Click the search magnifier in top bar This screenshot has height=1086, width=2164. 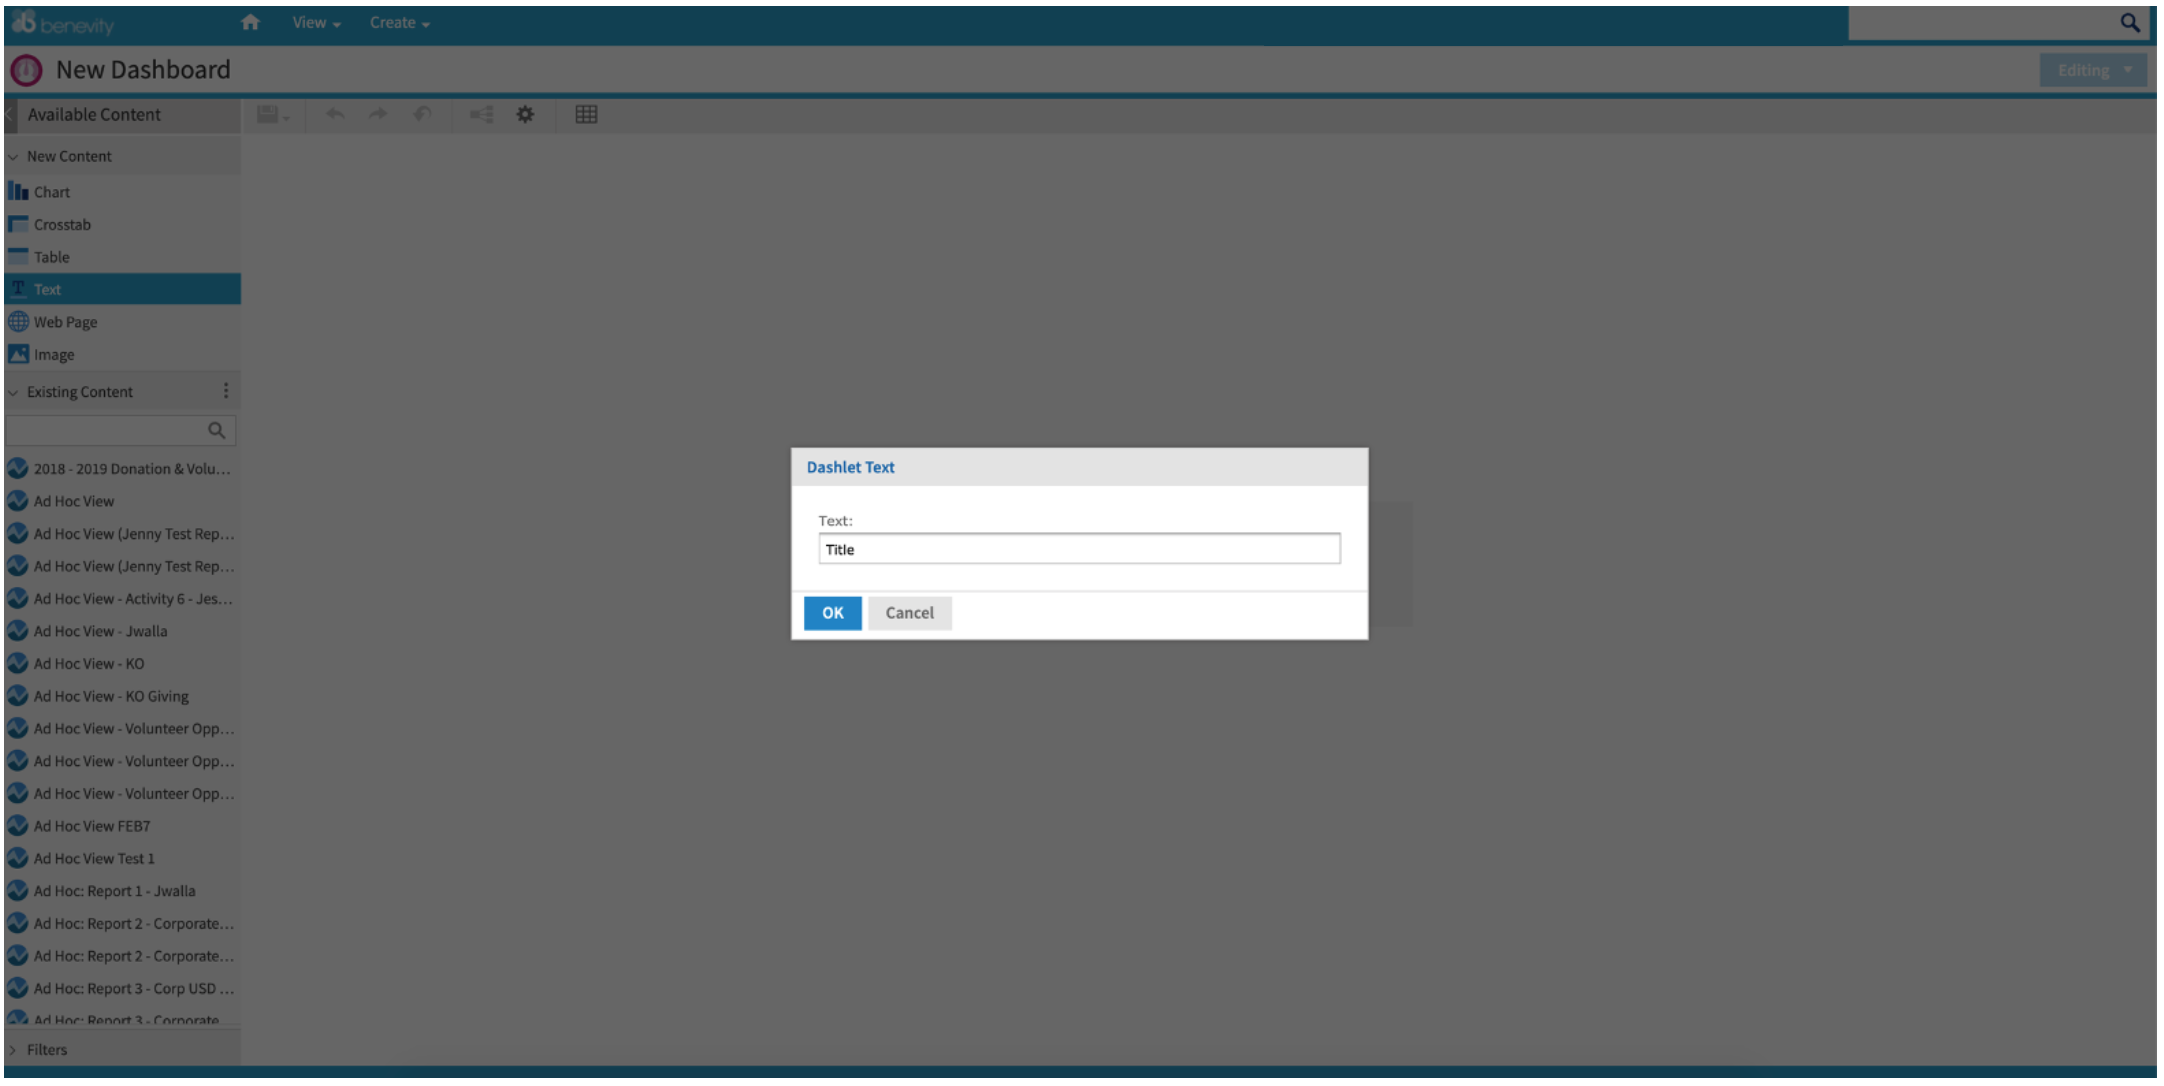point(2129,23)
